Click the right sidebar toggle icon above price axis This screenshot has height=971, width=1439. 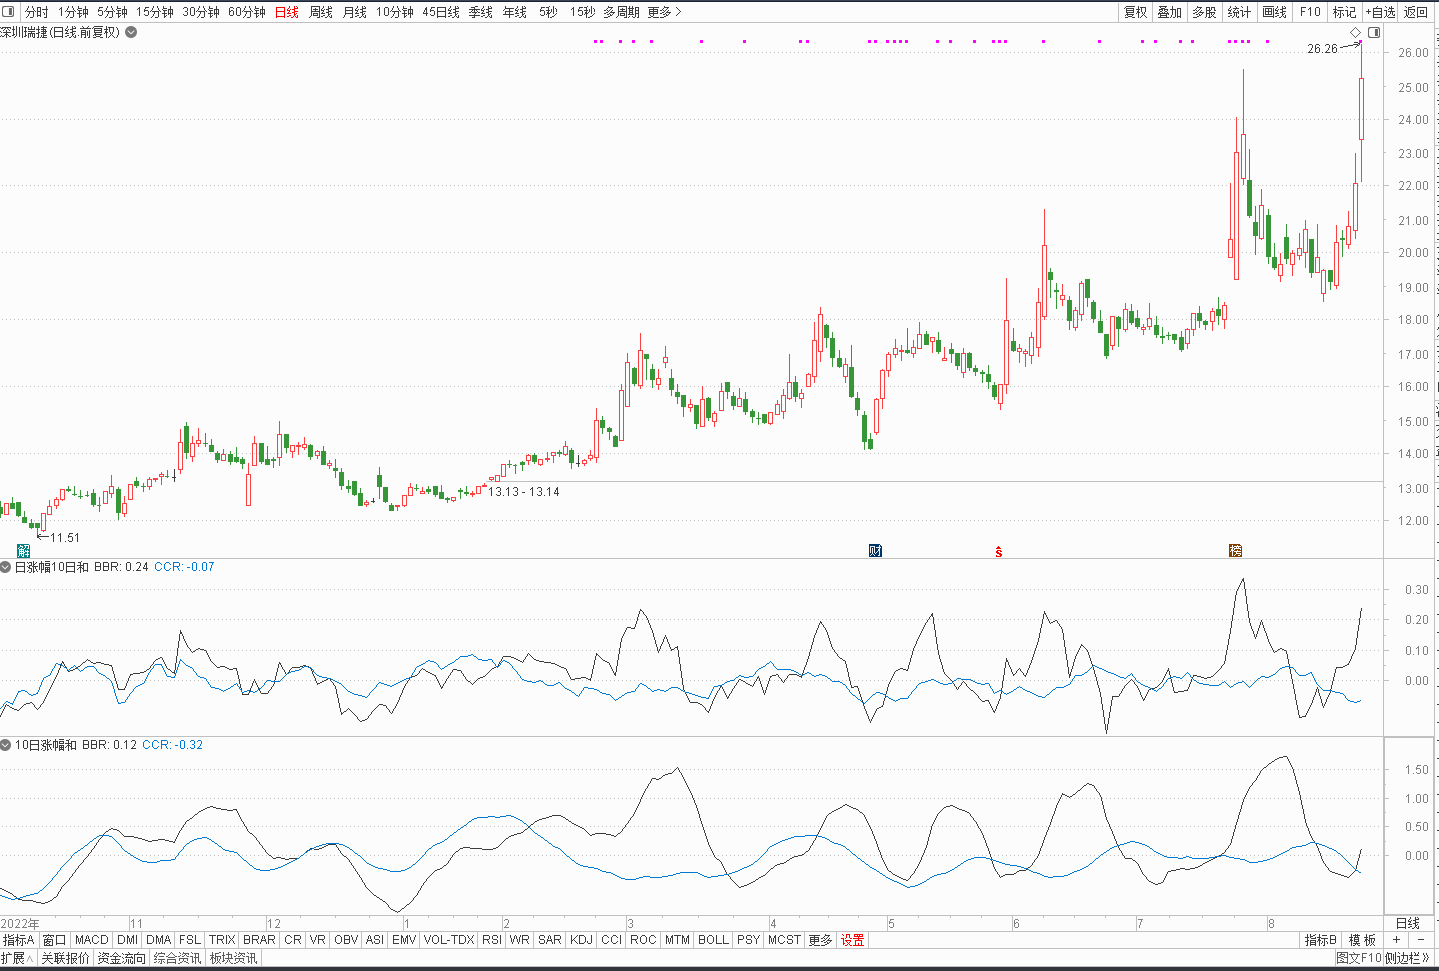coord(1374,33)
